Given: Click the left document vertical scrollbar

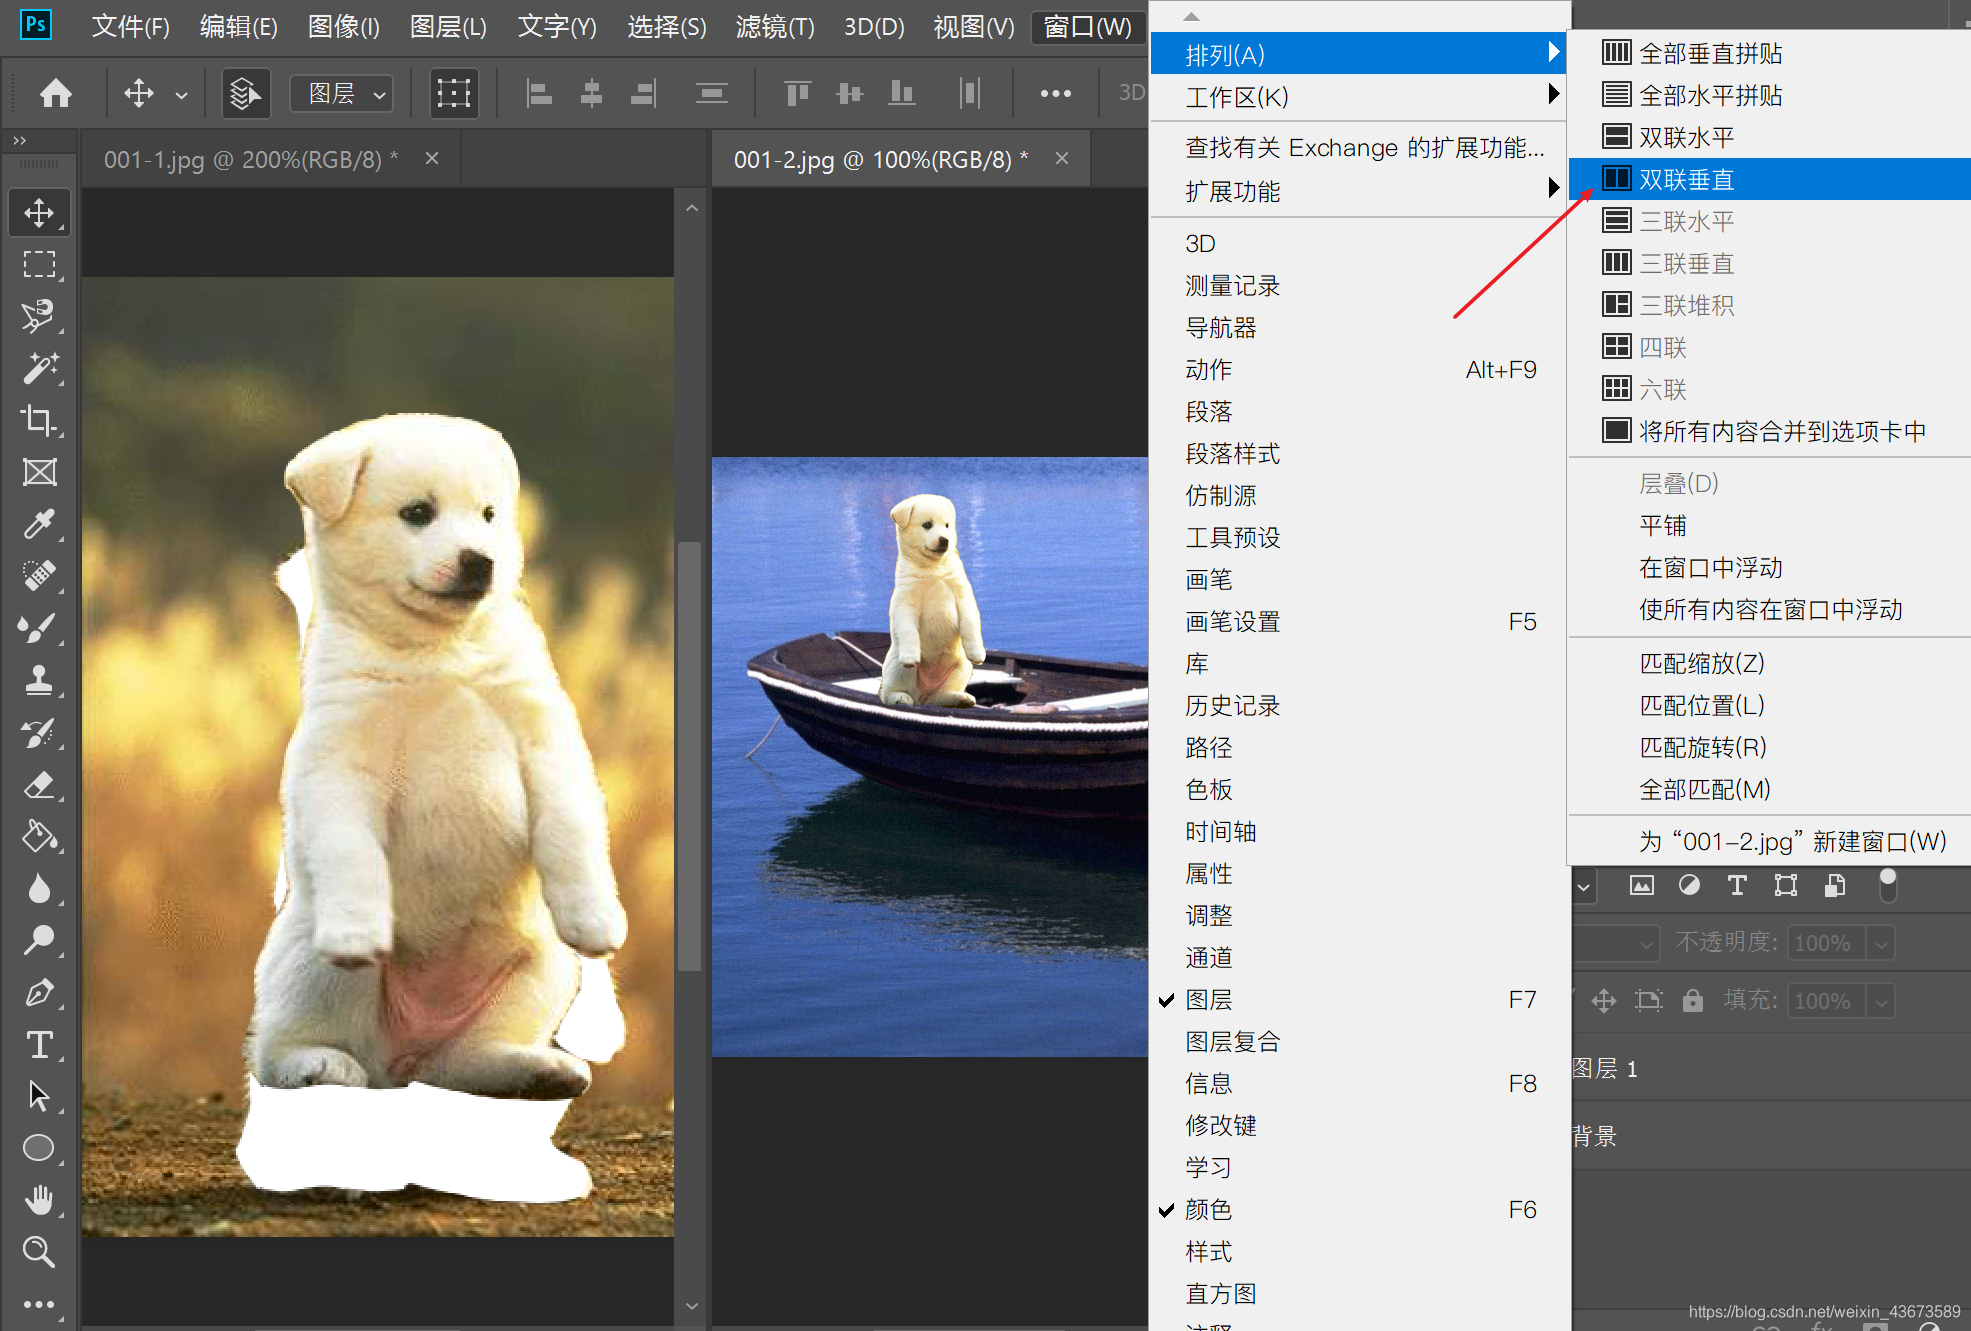Looking at the screenshot, I should 690,756.
